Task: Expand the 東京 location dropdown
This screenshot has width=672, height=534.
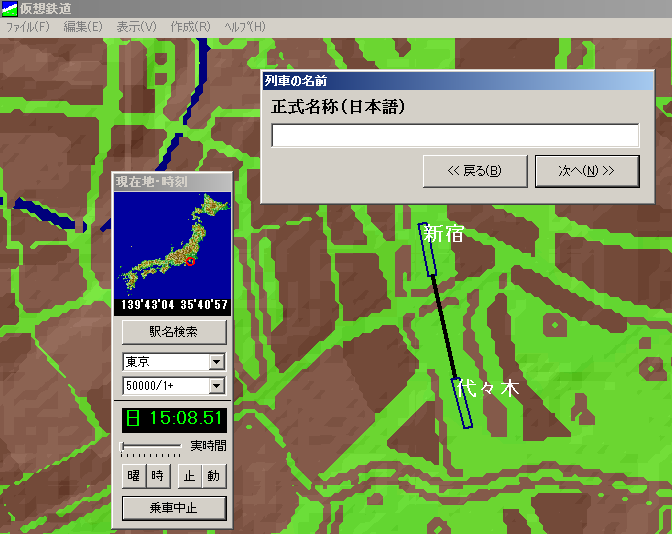Action: (x=217, y=362)
